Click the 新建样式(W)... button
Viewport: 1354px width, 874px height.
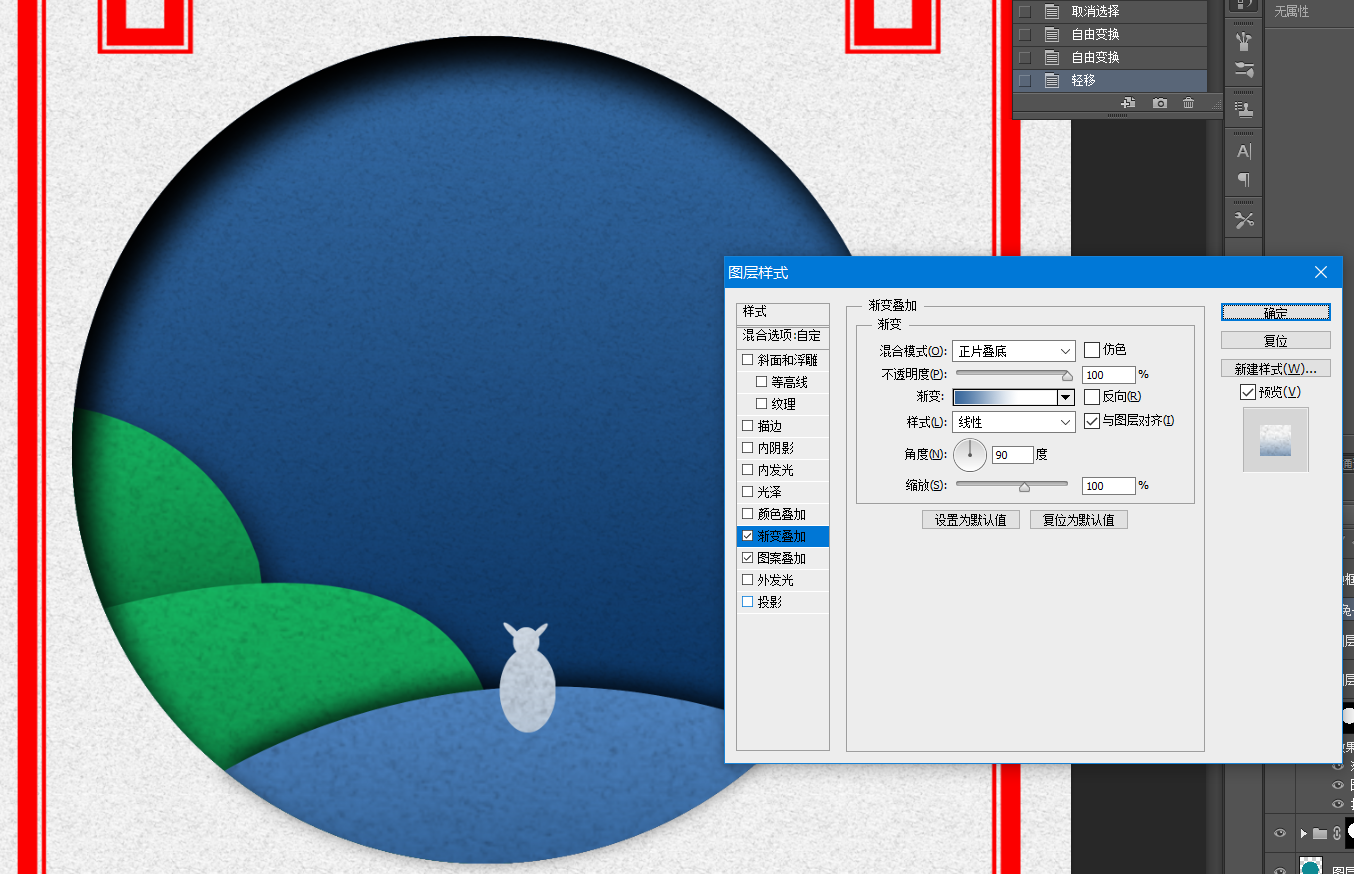(x=1276, y=369)
